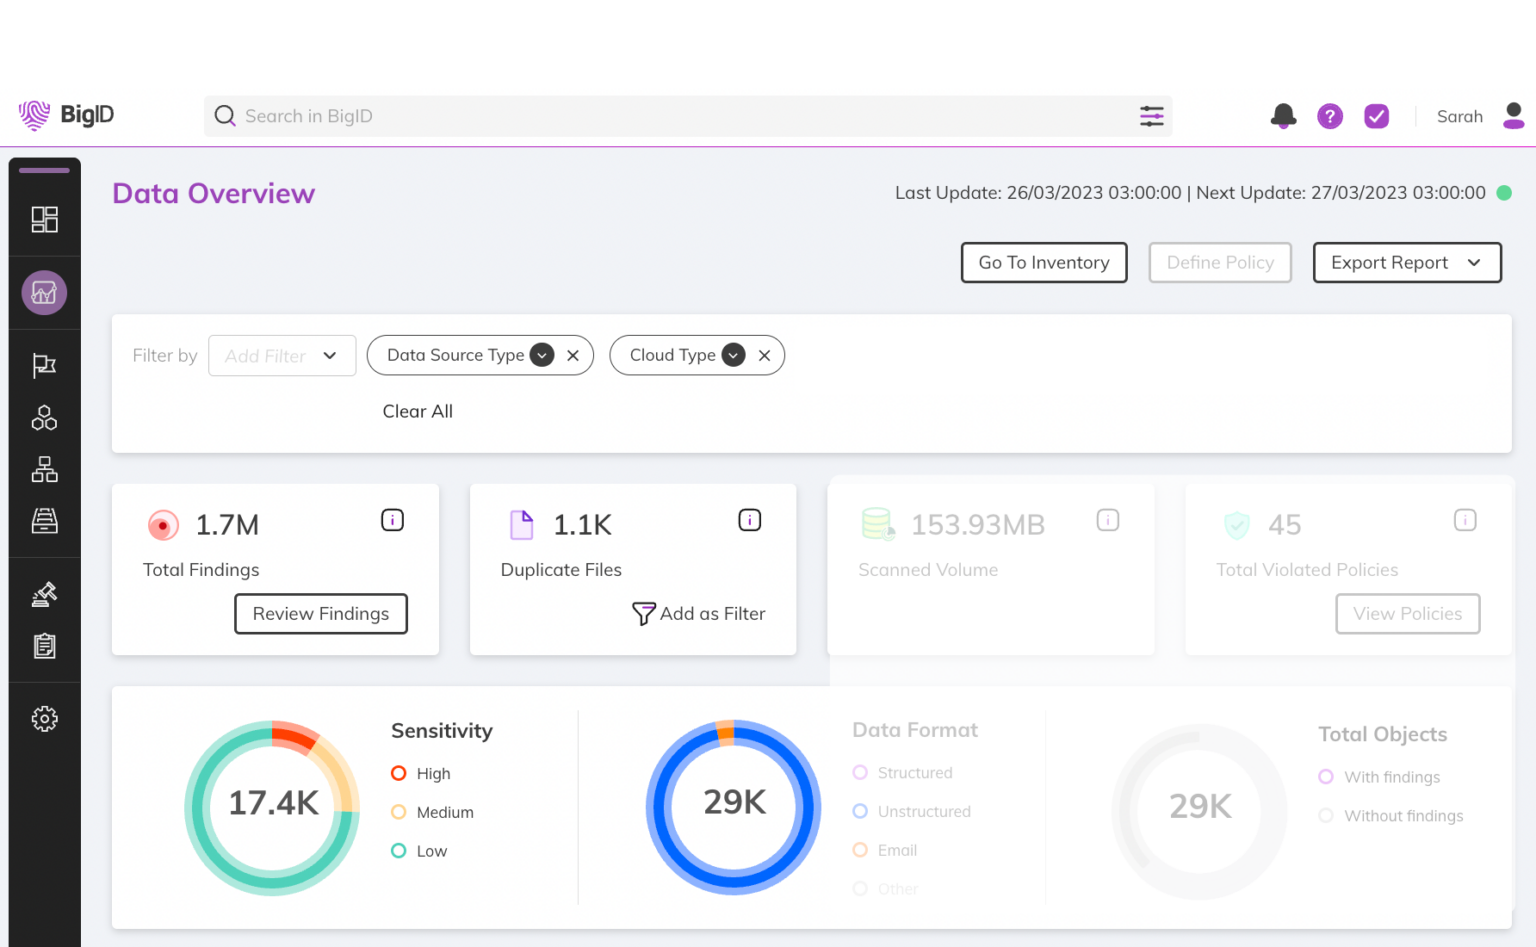Open the help question mark icon

(x=1330, y=116)
